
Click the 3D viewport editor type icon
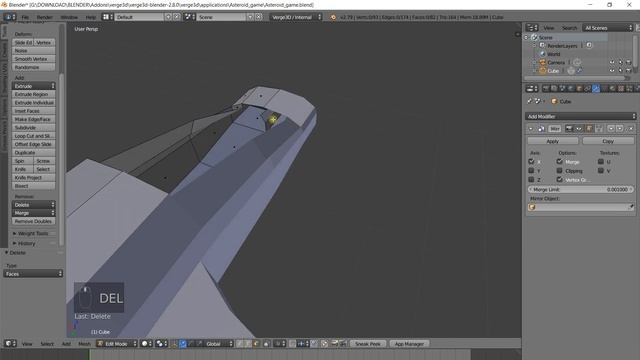[x=10, y=344]
